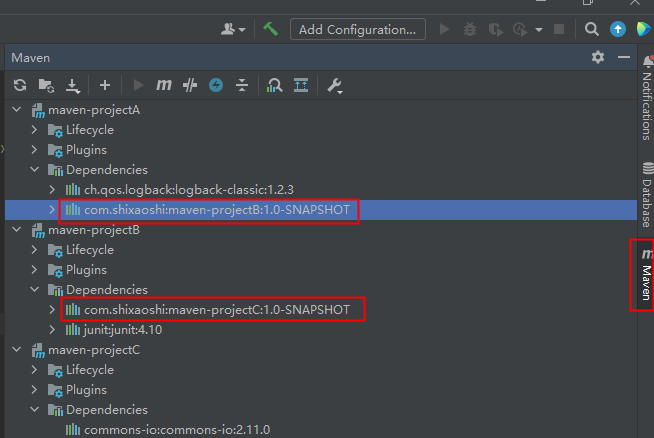The width and height of the screenshot is (654, 438).
Task: Collapse the maven-projectB node
Action: pyautogui.click(x=17, y=229)
